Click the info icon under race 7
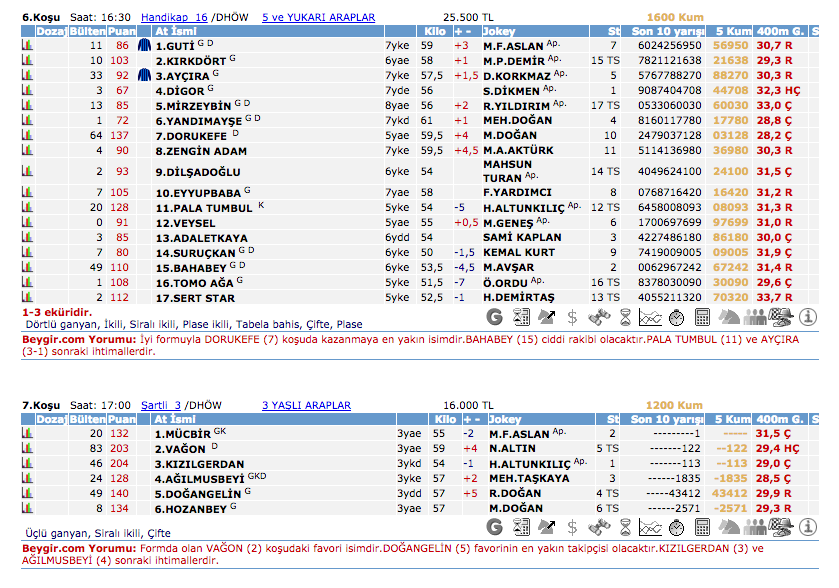The image size is (839, 588). coord(806,526)
